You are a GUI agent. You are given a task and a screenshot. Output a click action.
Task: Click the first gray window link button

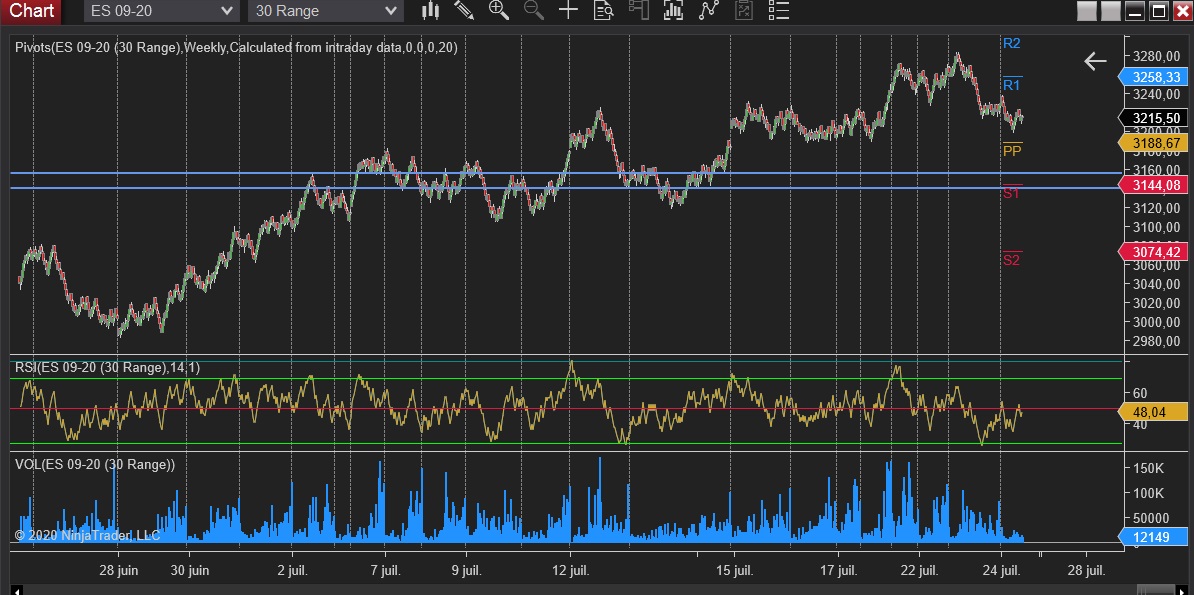click(1087, 11)
